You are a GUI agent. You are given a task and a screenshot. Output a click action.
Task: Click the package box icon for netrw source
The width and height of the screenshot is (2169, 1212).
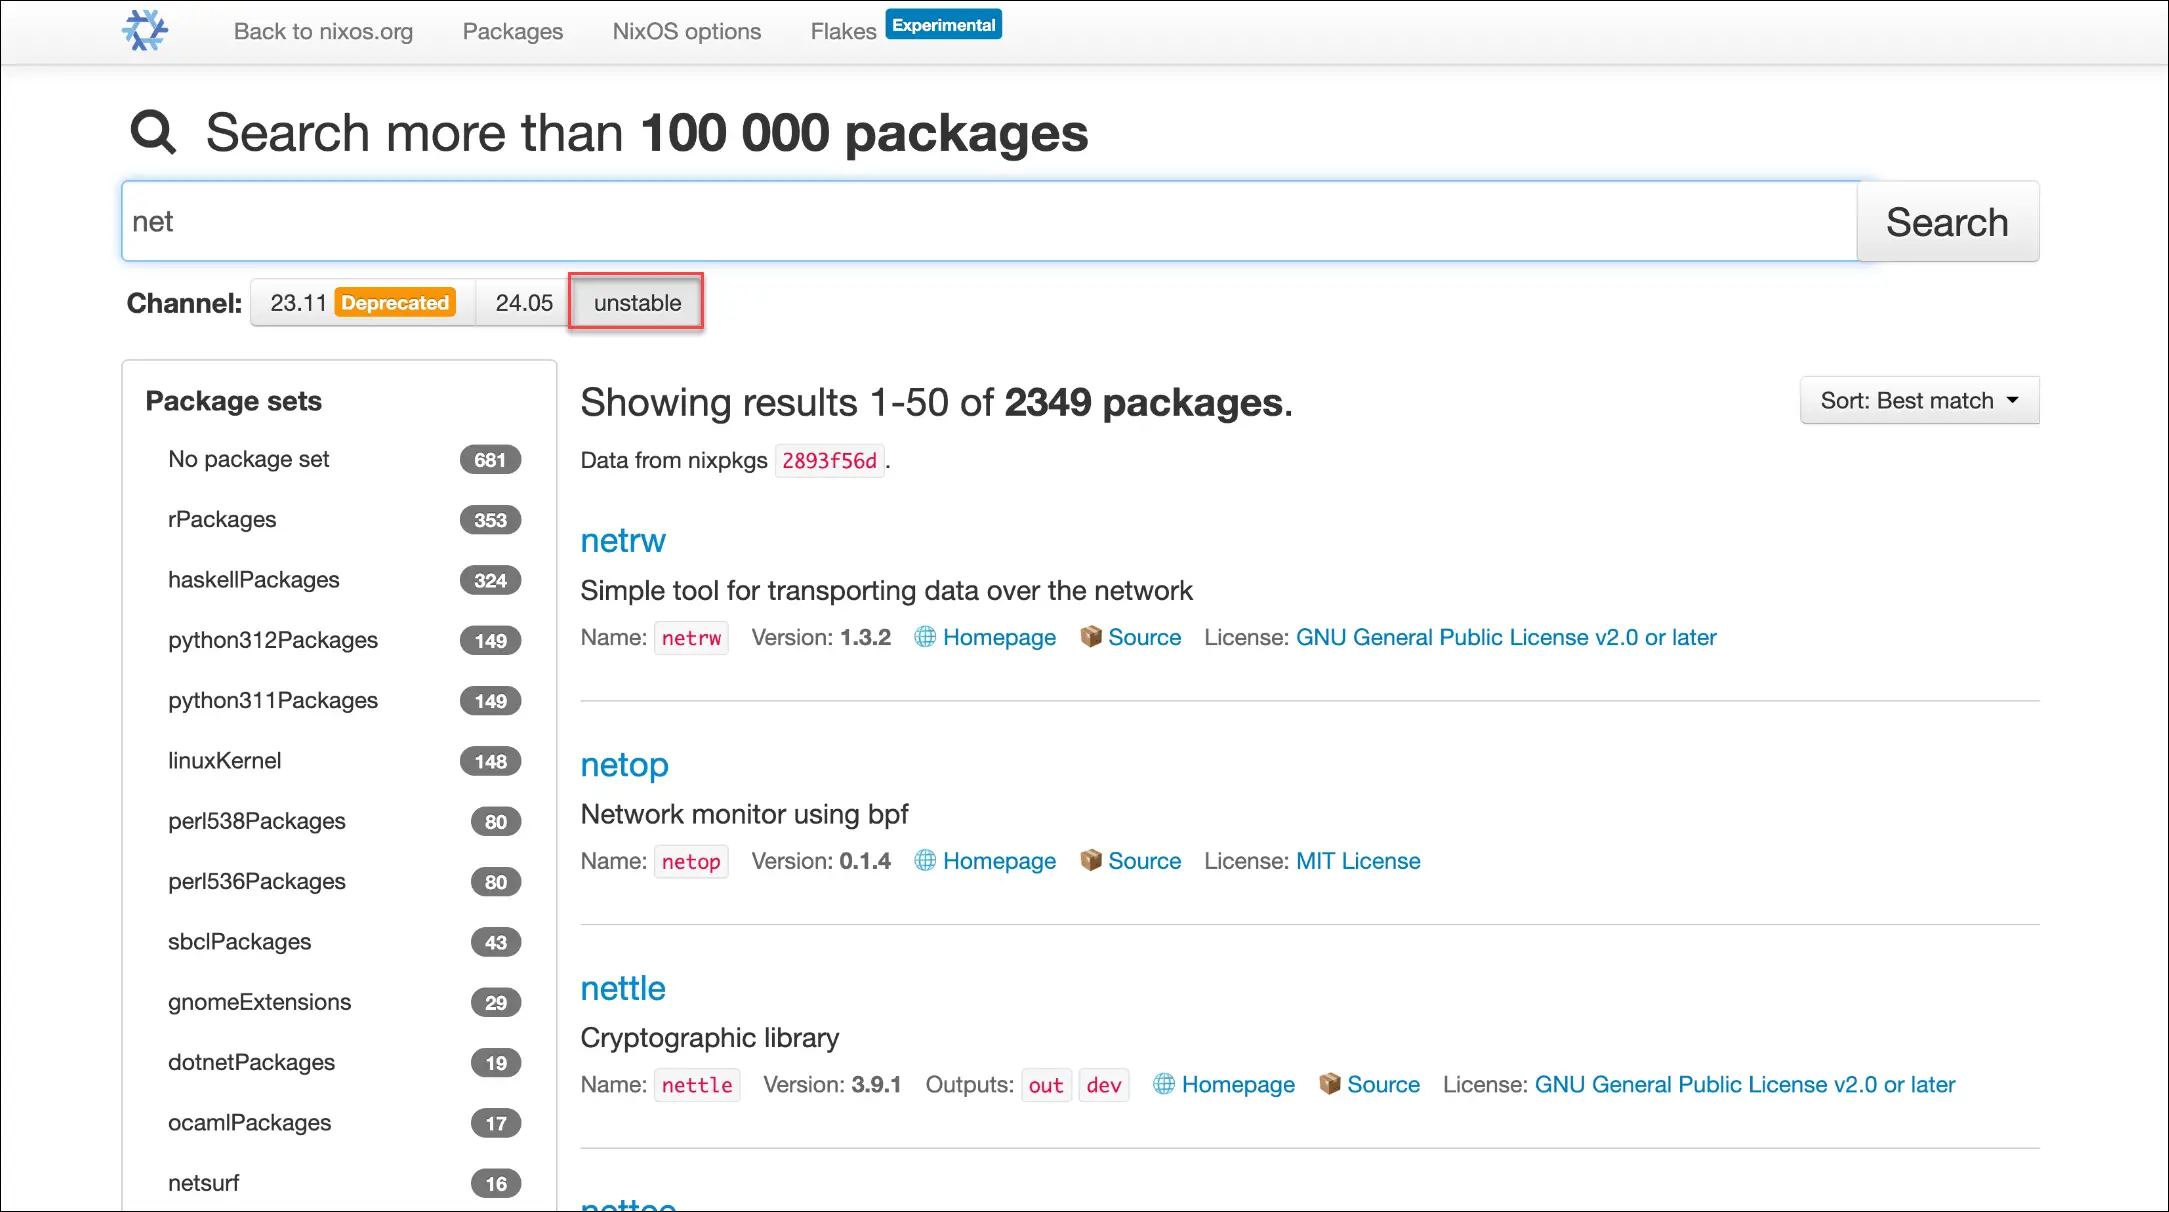click(x=1091, y=637)
